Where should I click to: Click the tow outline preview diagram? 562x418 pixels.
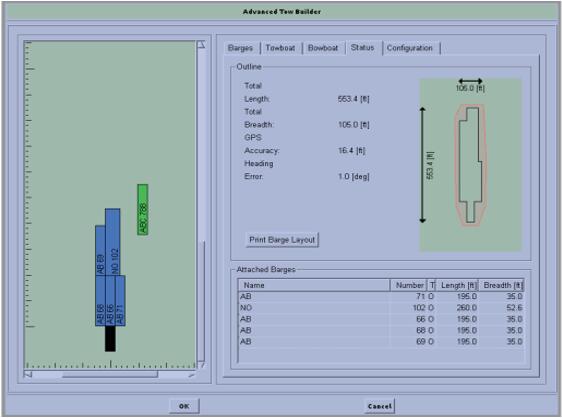point(470,165)
